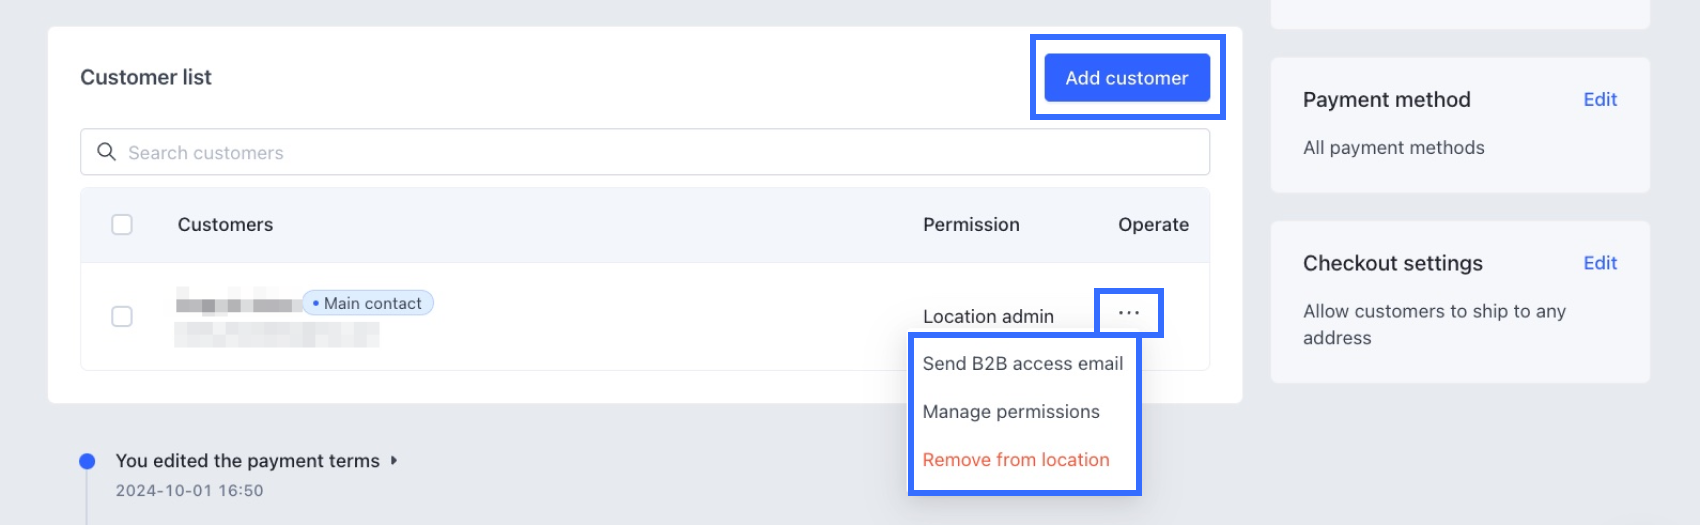The width and height of the screenshot is (1700, 525).
Task: Open the three-dot operate menu
Action: [1129, 313]
